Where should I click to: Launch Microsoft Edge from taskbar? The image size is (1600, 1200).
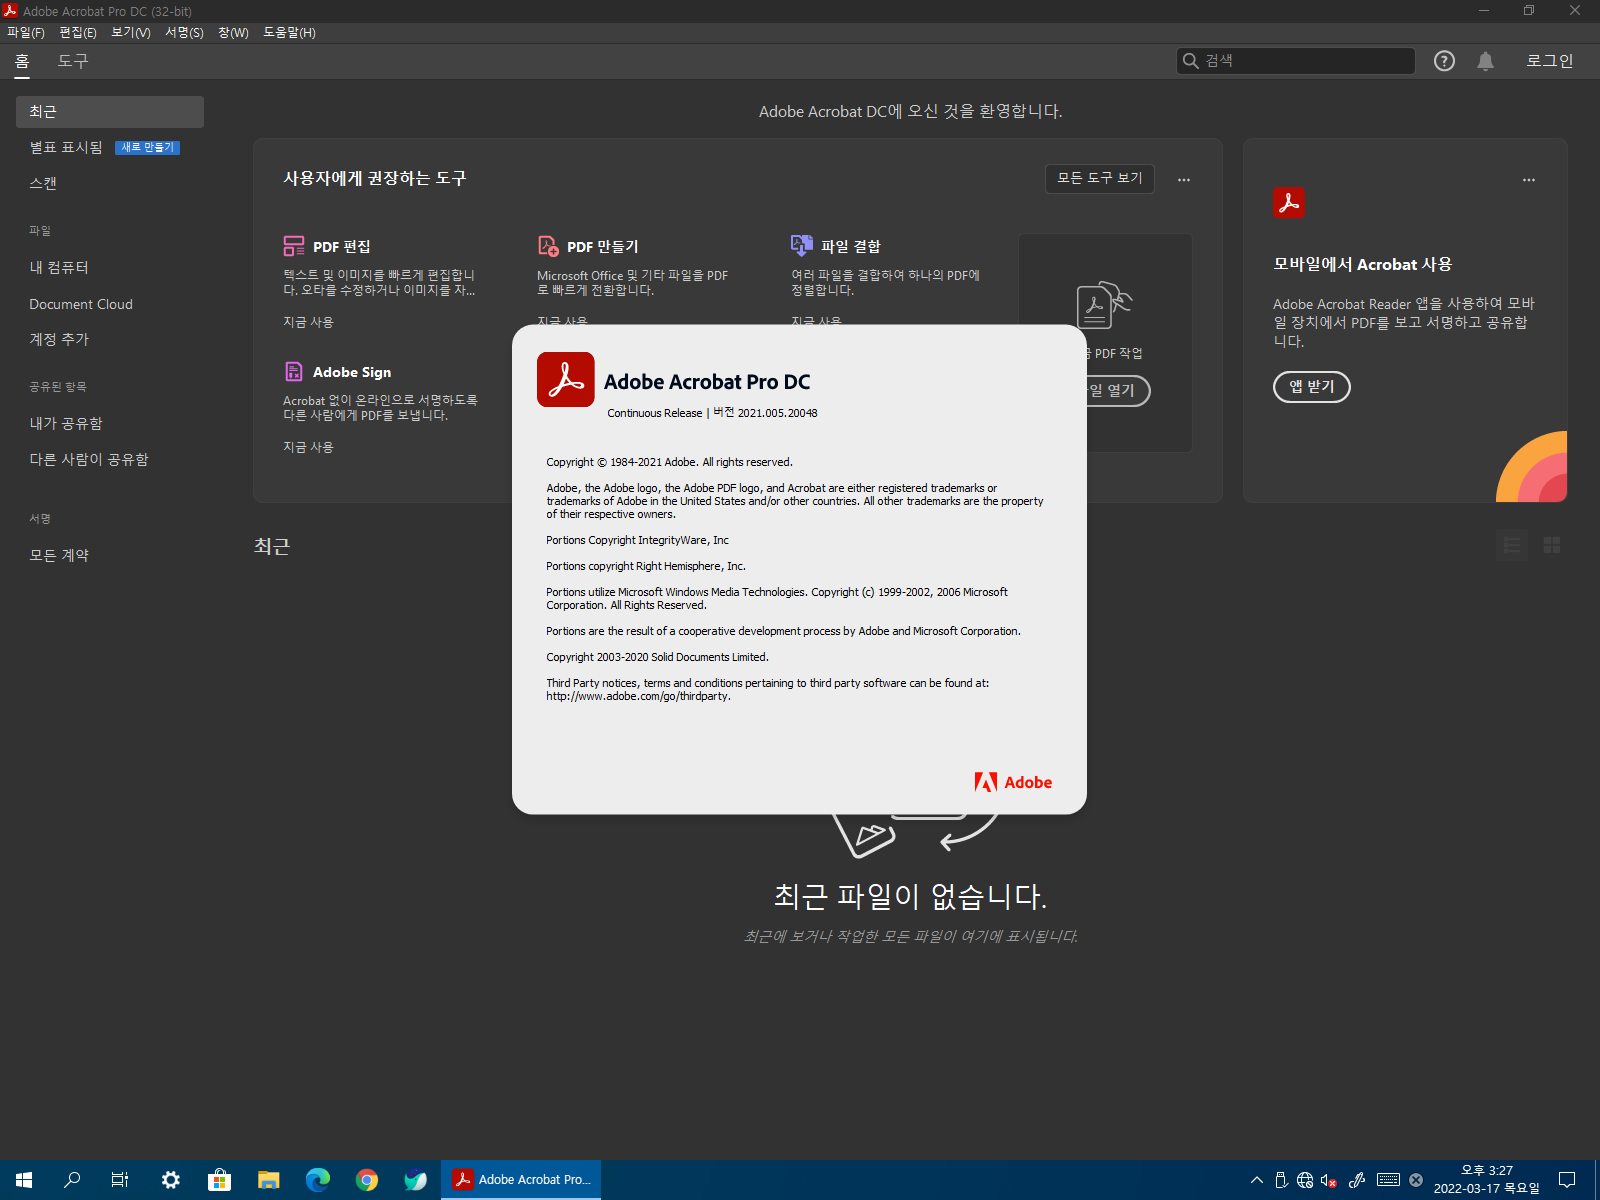point(318,1180)
